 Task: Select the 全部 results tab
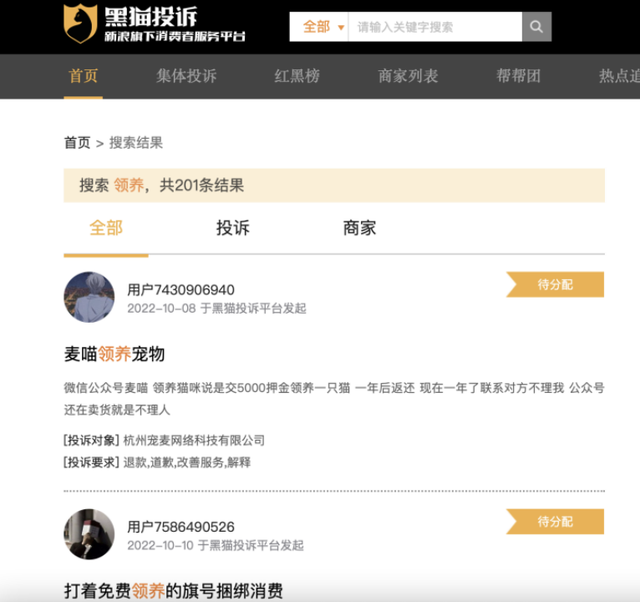point(106,228)
